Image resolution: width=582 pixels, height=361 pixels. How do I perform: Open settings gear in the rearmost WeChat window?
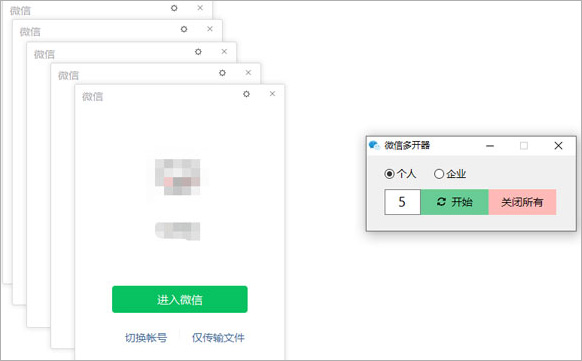[x=174, y=8]
